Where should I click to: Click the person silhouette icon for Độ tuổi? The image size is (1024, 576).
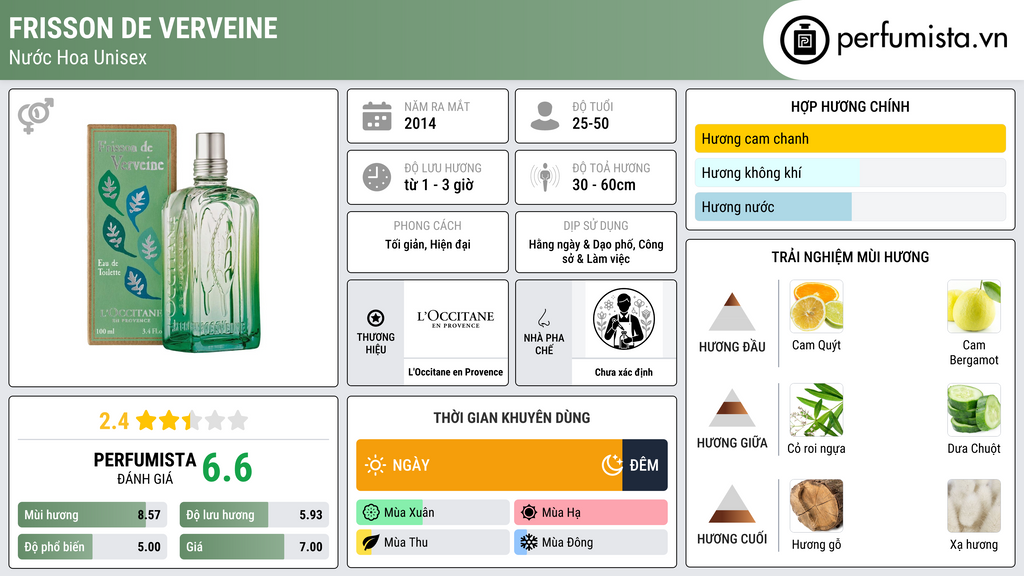point(545,116)
